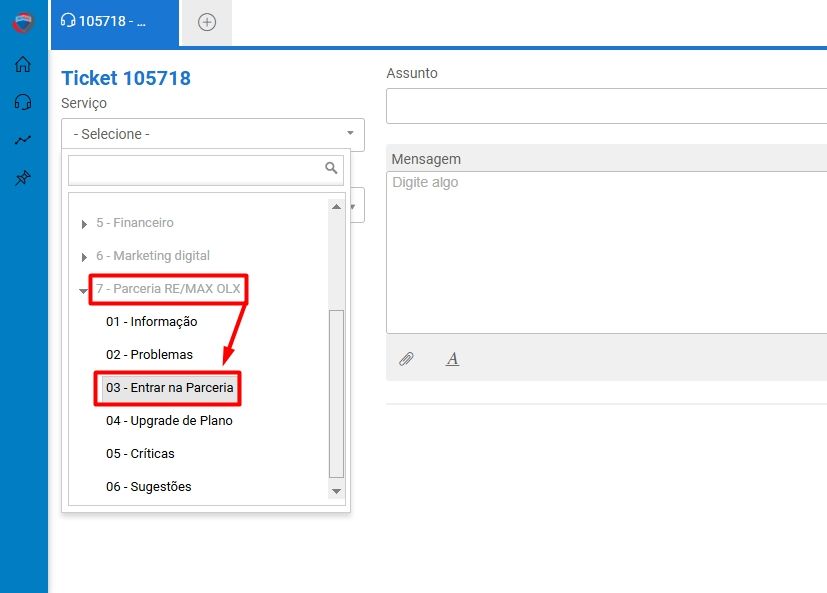The image size is (827, 593).
Task: Select 02 - Problemas service
Action: pos(149,355)
